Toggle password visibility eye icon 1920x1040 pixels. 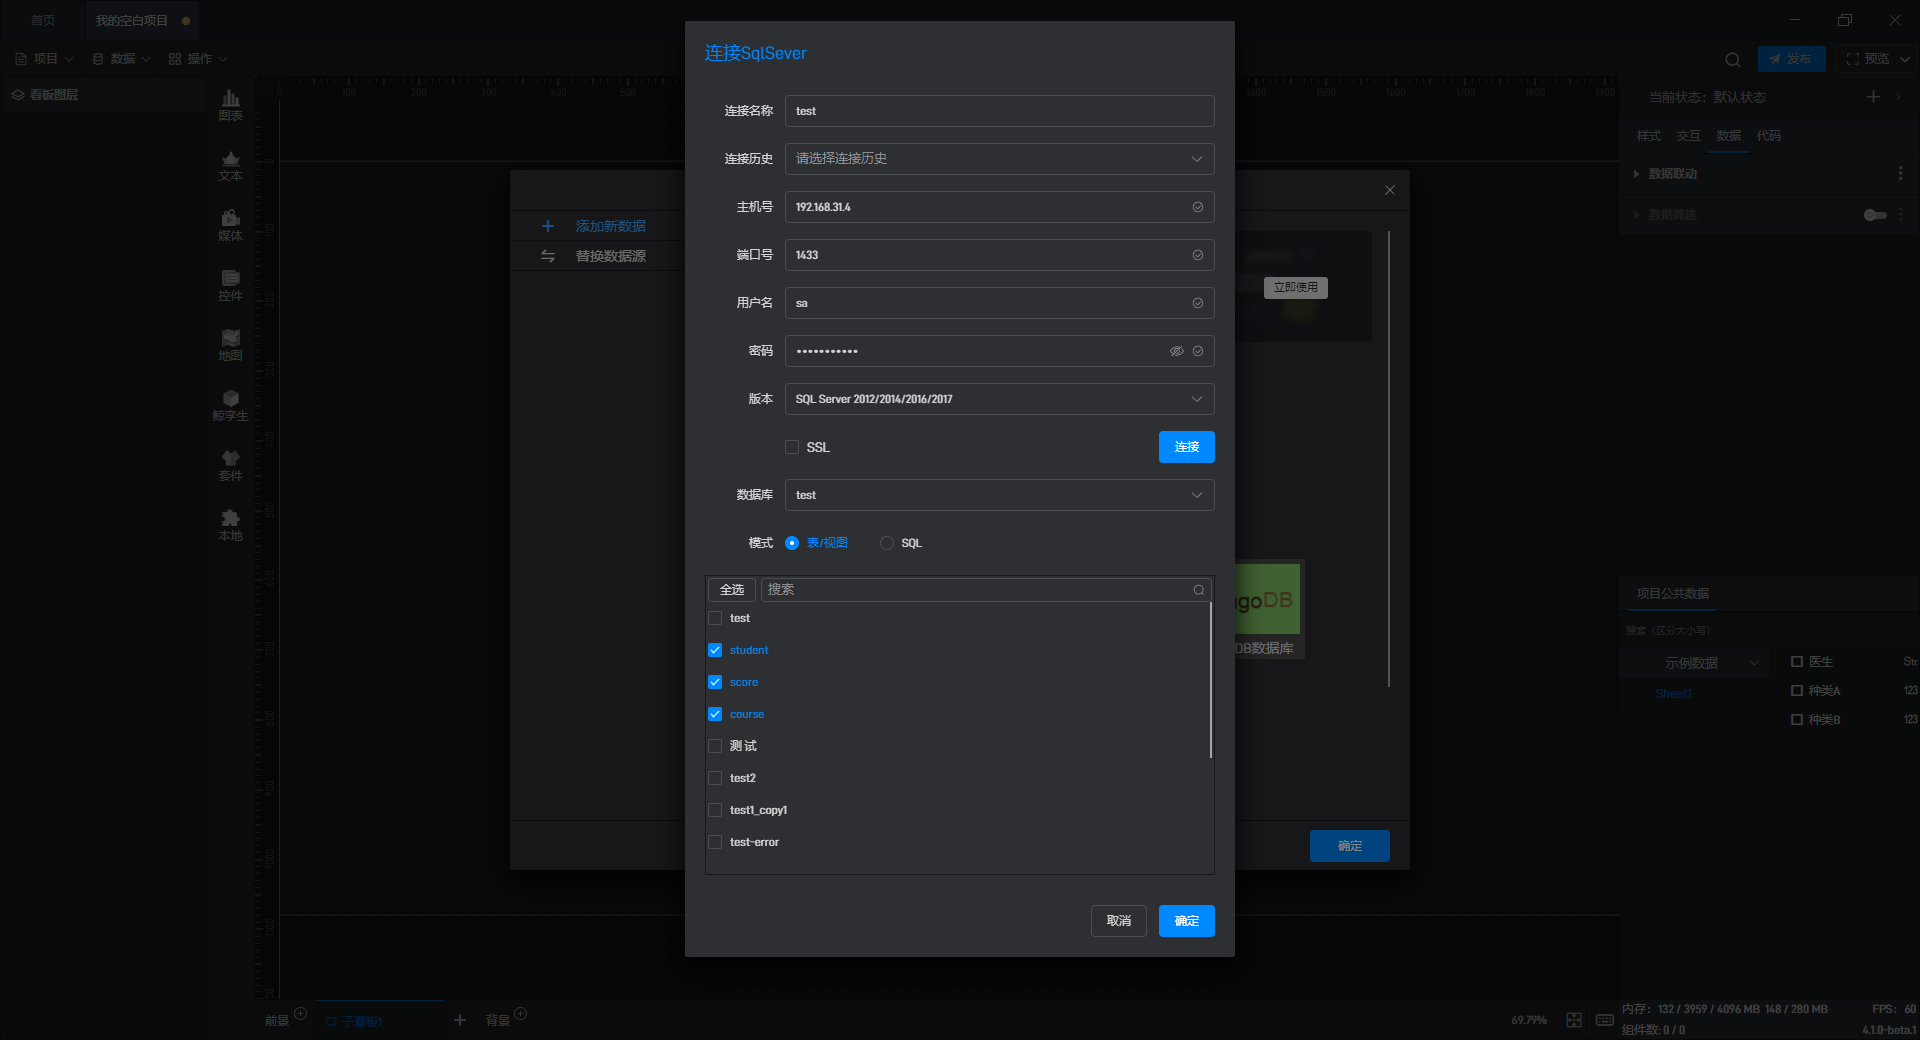pos(1177,351)
